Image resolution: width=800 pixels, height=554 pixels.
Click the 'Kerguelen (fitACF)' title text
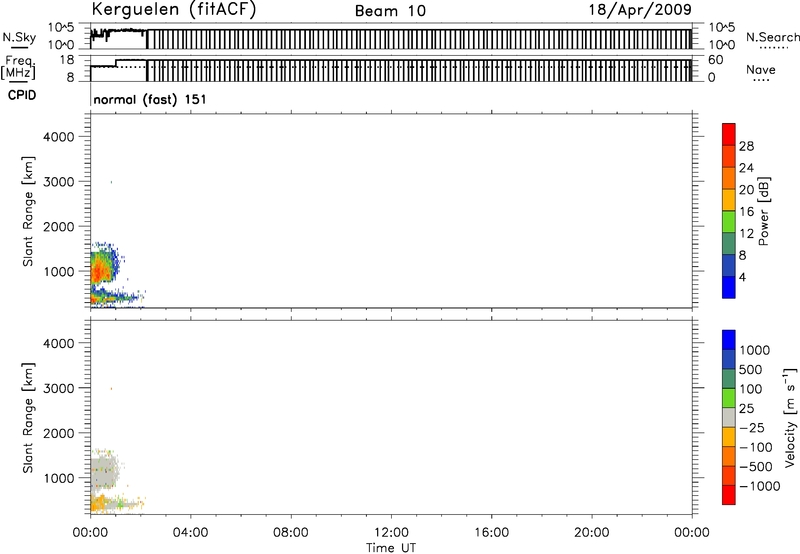173,10
